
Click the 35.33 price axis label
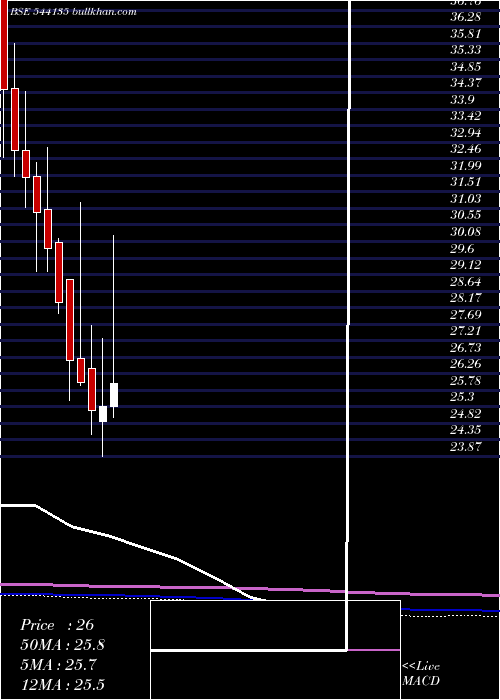[466, 50]
